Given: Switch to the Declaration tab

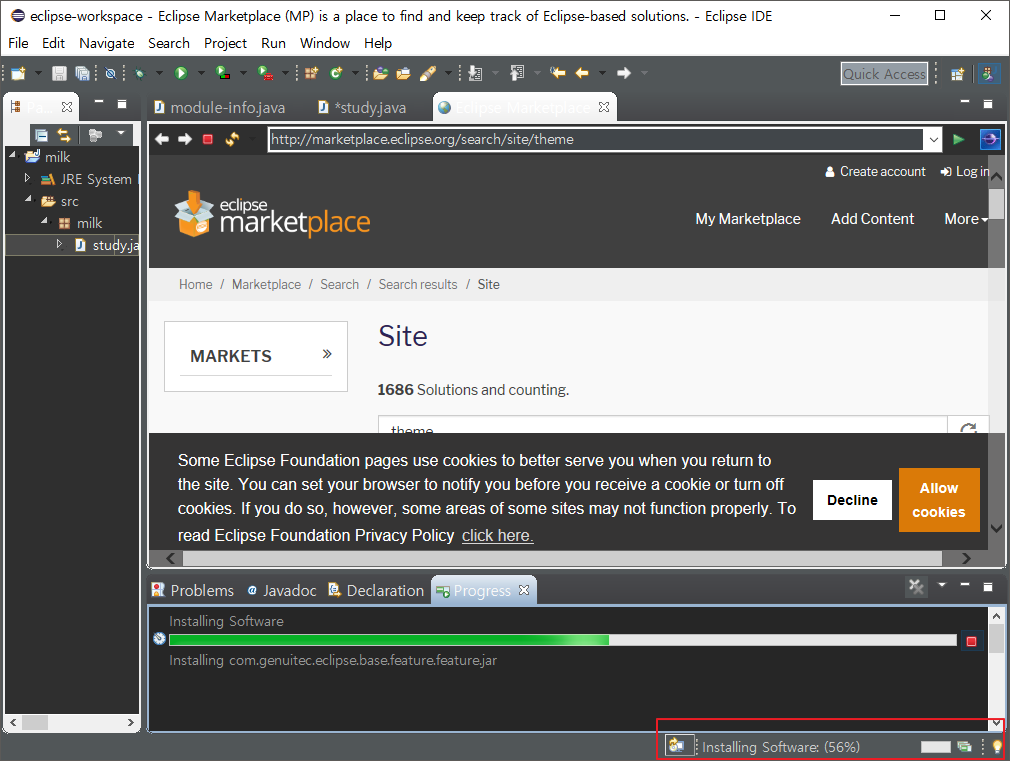Looking at the screenshot, I should click(x=377, y=590).
